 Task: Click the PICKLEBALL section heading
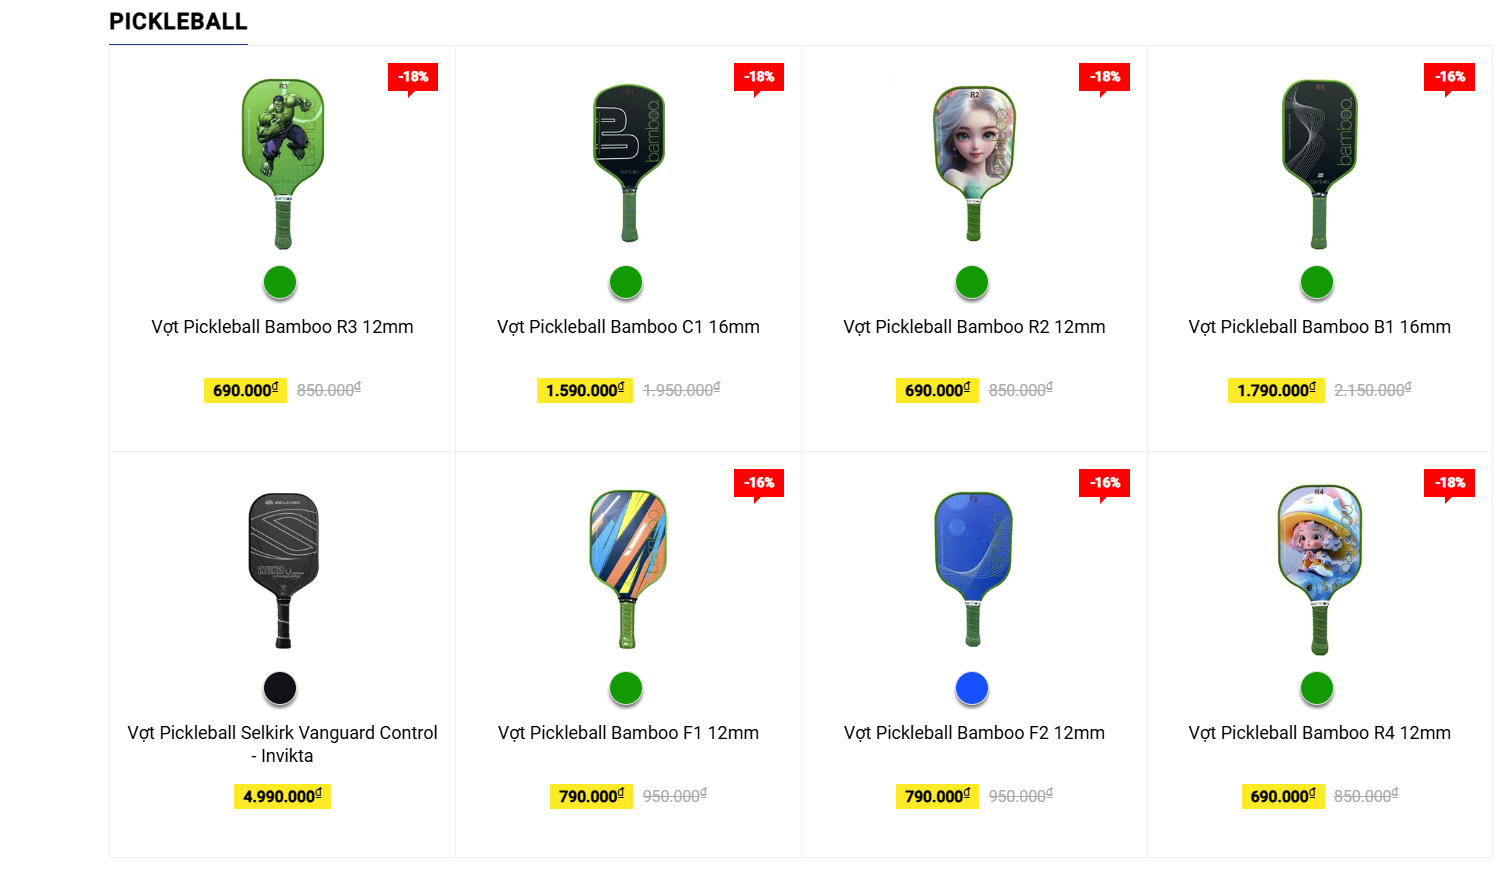coord(178,22)
